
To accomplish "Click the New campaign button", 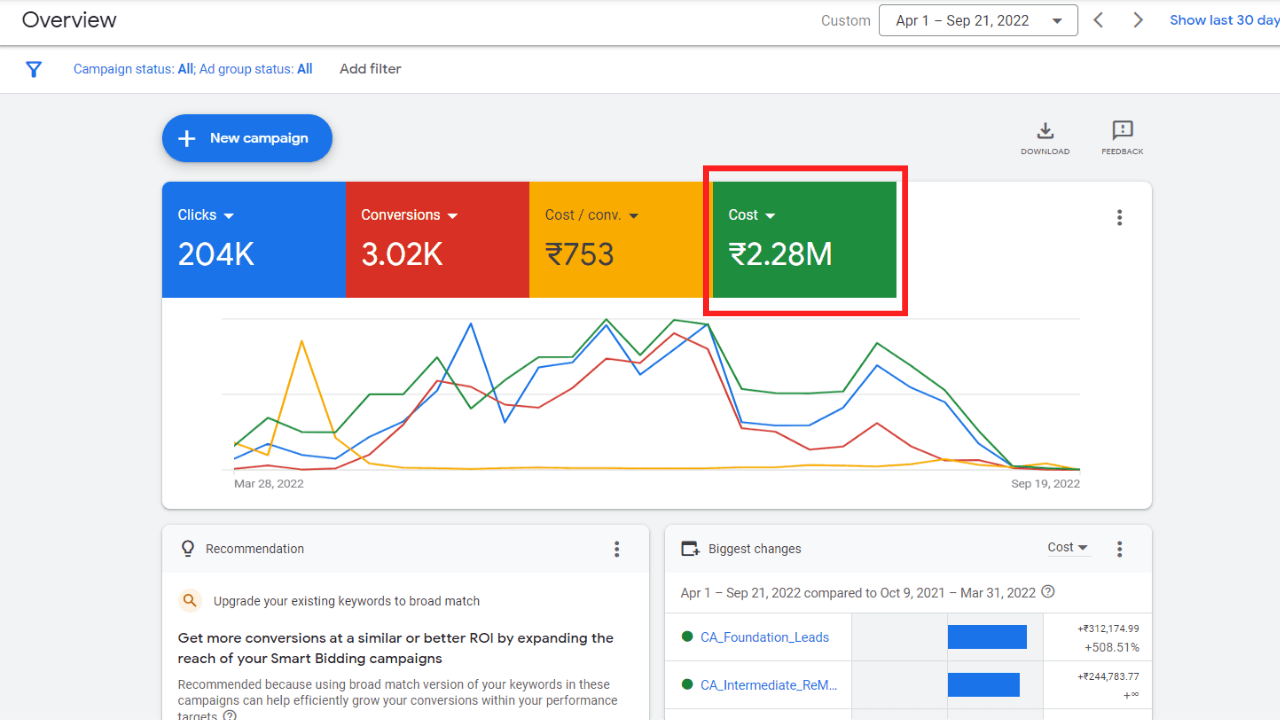I will 247,138.
